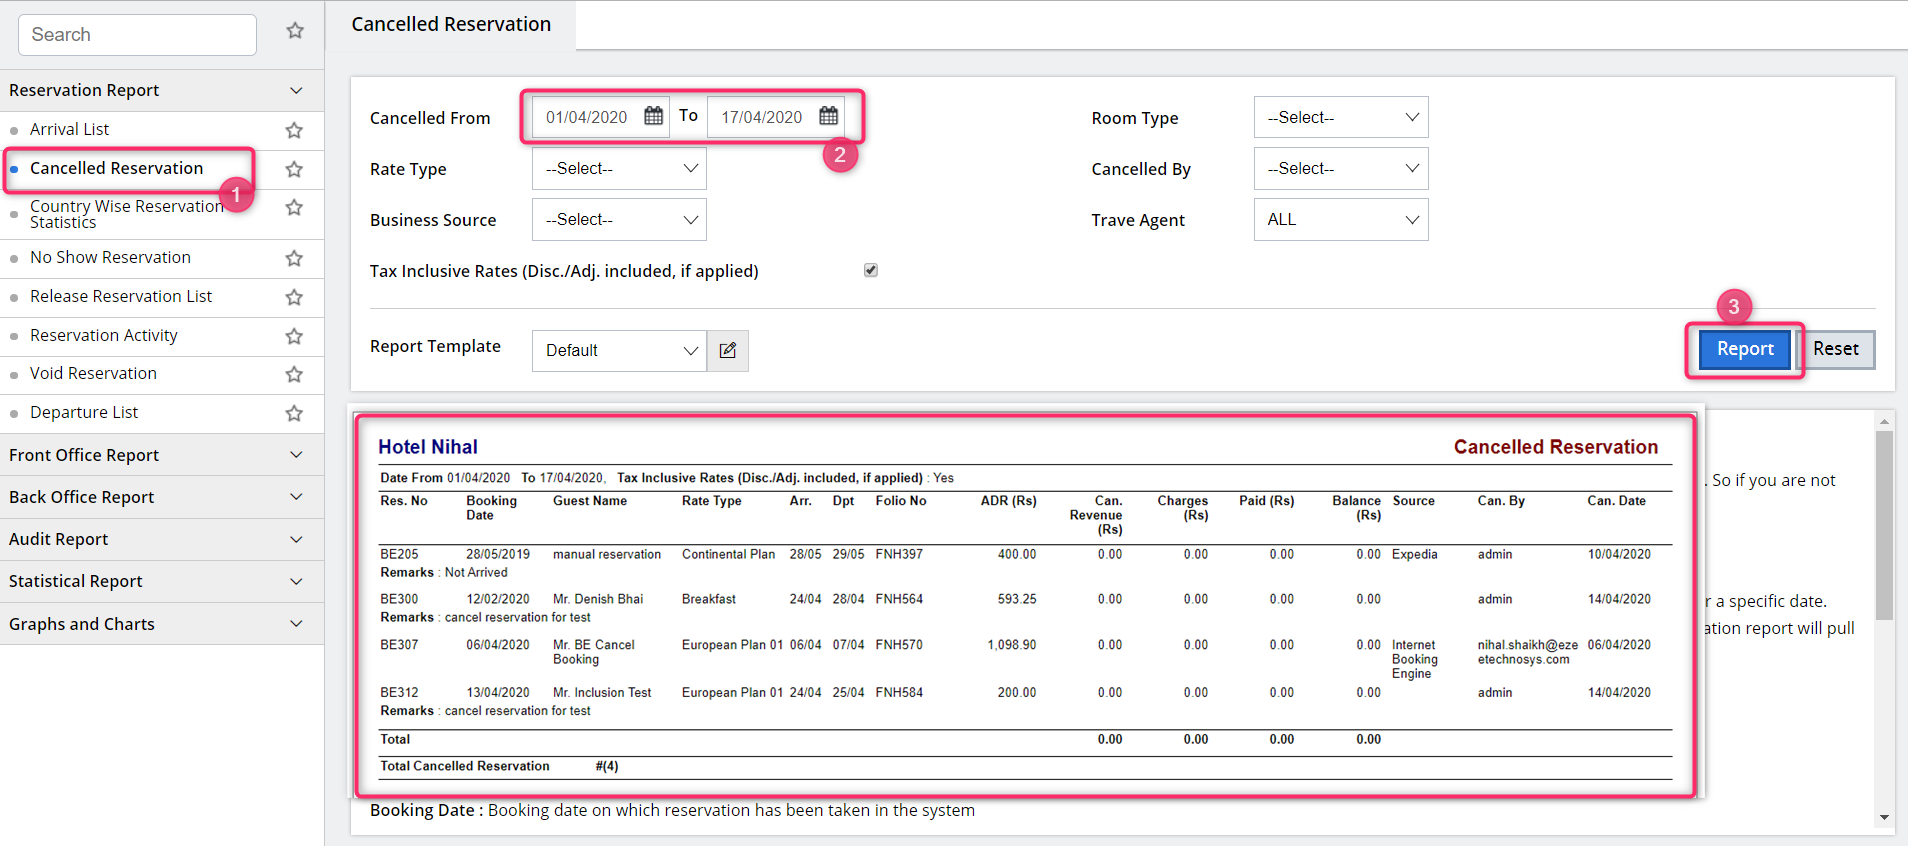Open Departure List report
1908x846 pixels.
84,412
